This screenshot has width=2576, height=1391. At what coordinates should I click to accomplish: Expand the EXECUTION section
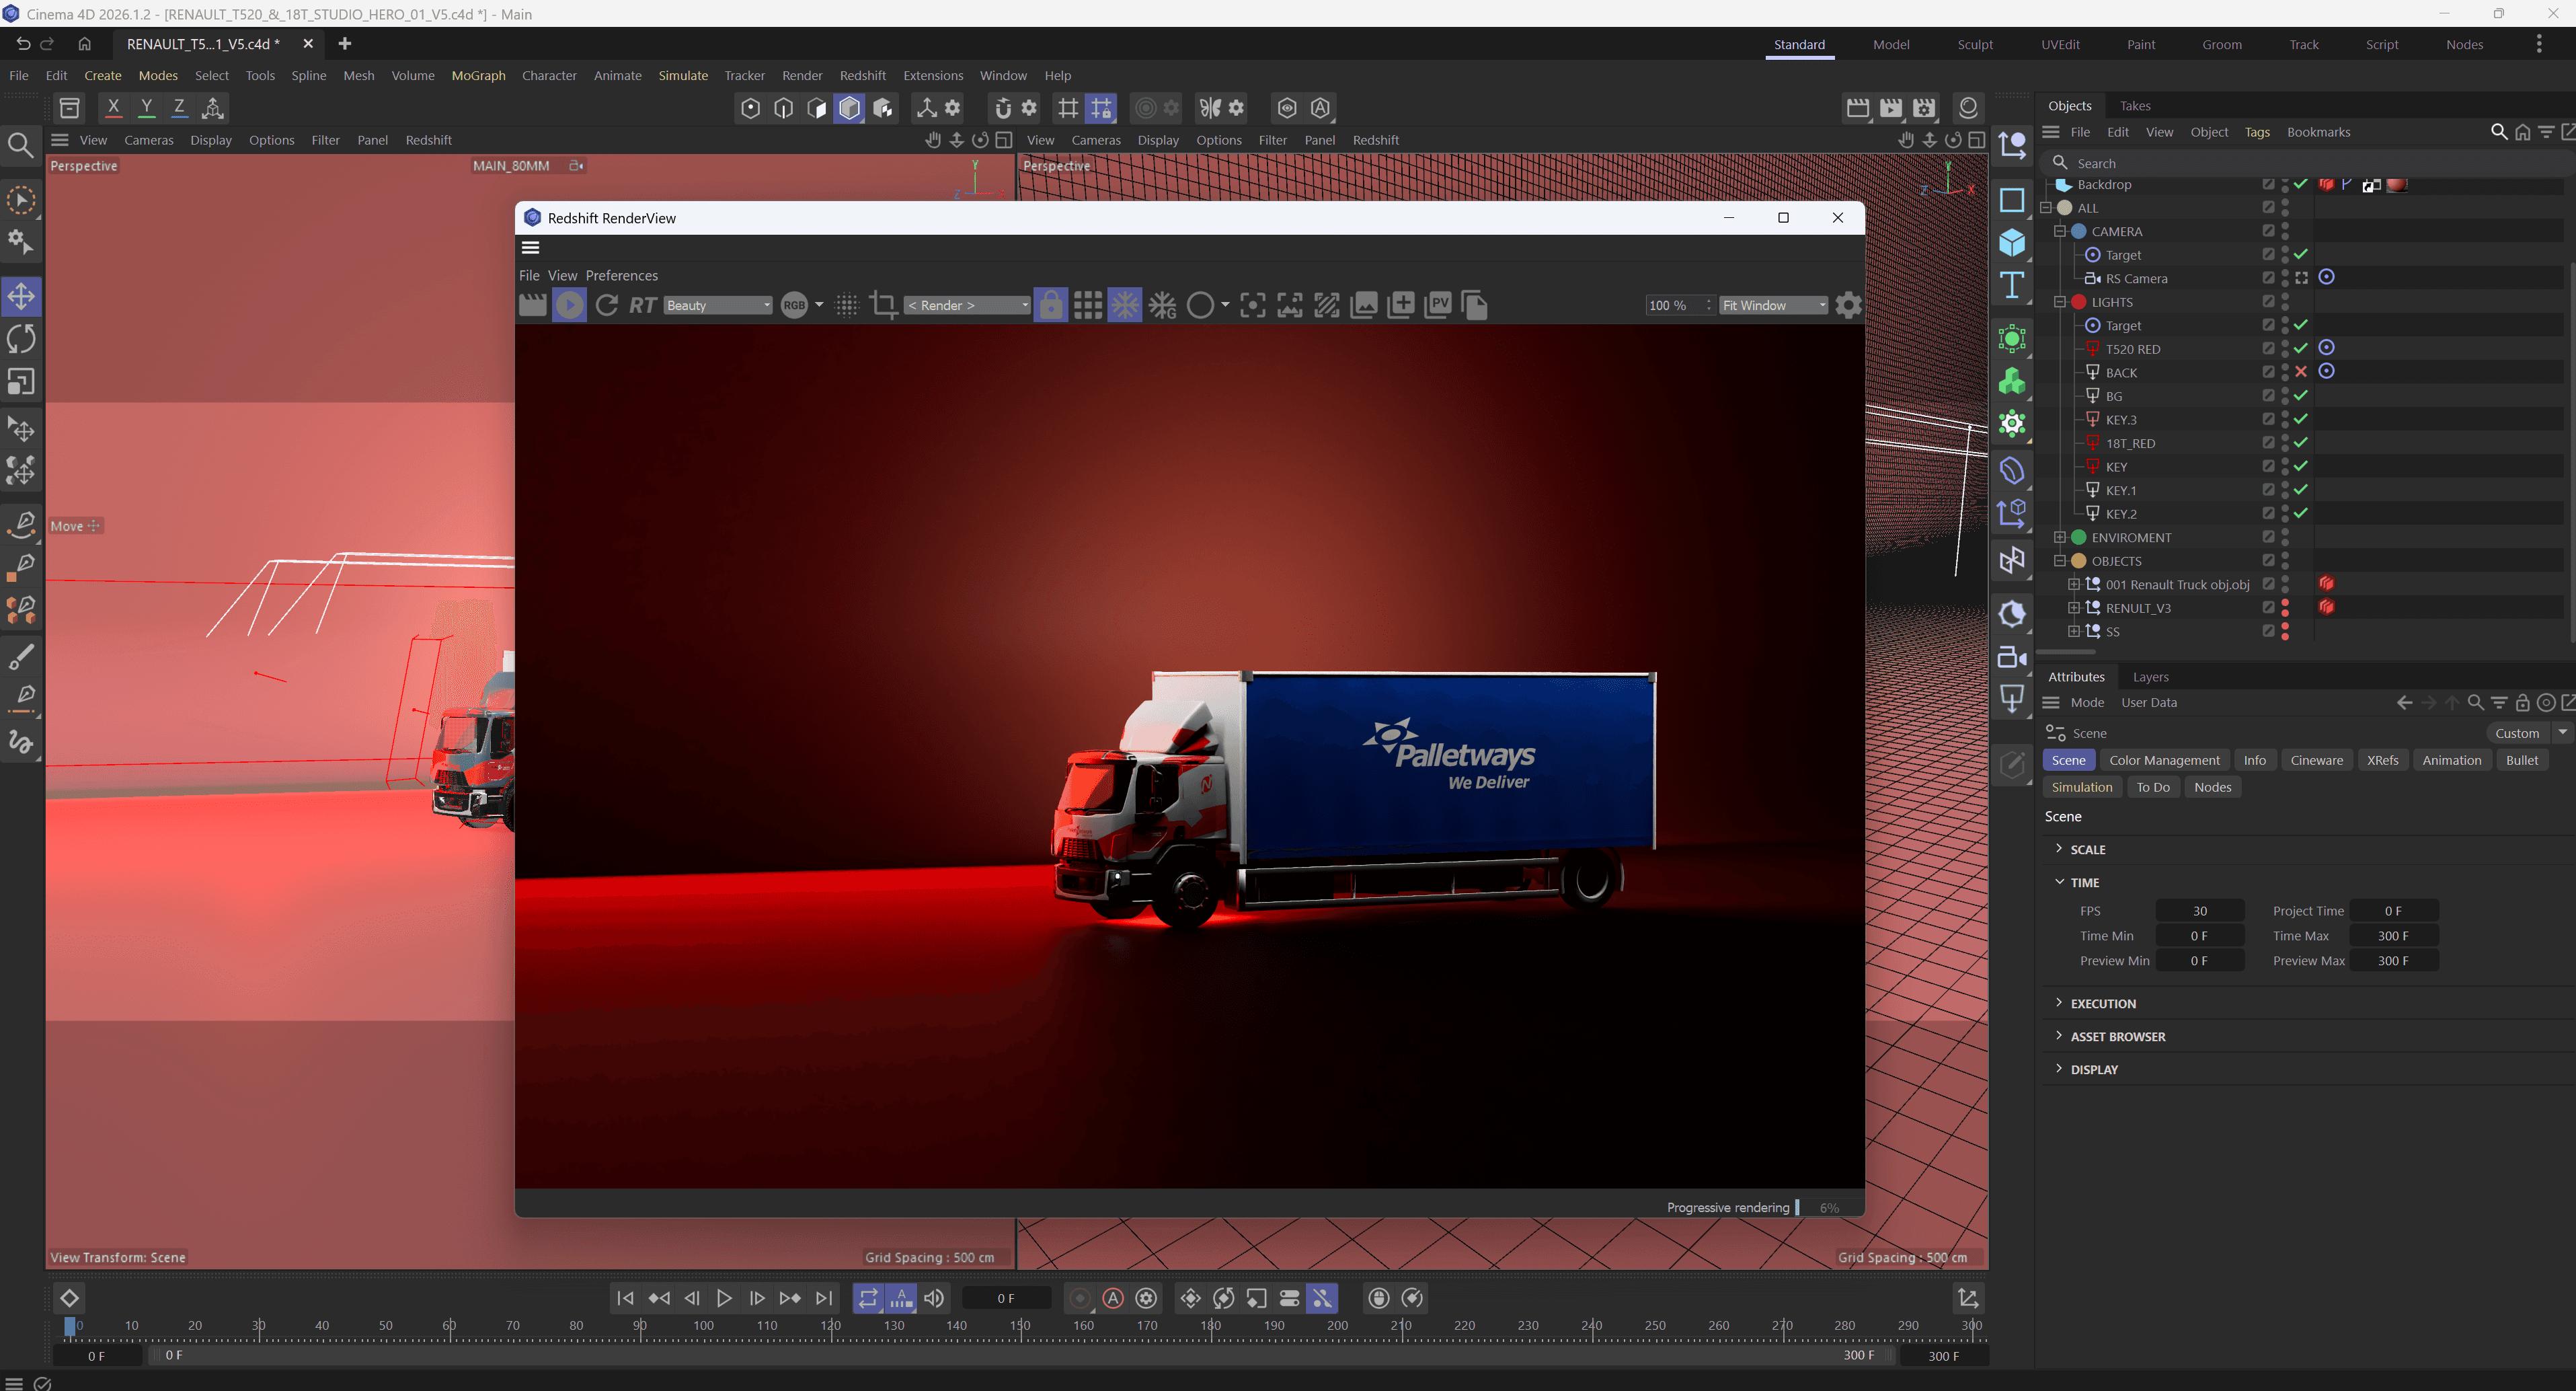[x=2102, y=1003]
